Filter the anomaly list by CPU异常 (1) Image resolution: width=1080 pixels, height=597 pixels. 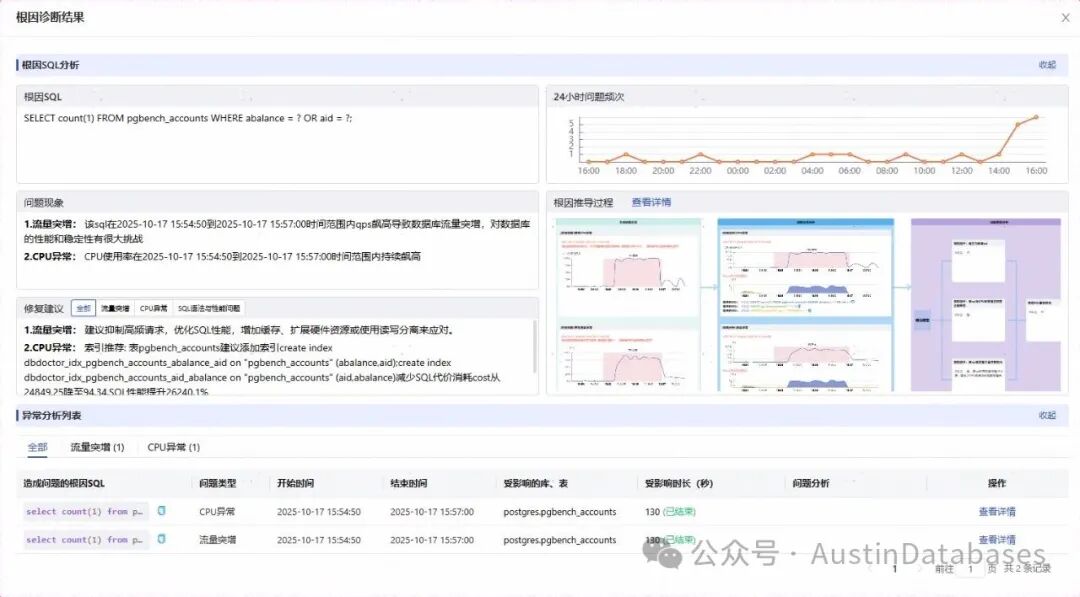click(x=174, y=447)
